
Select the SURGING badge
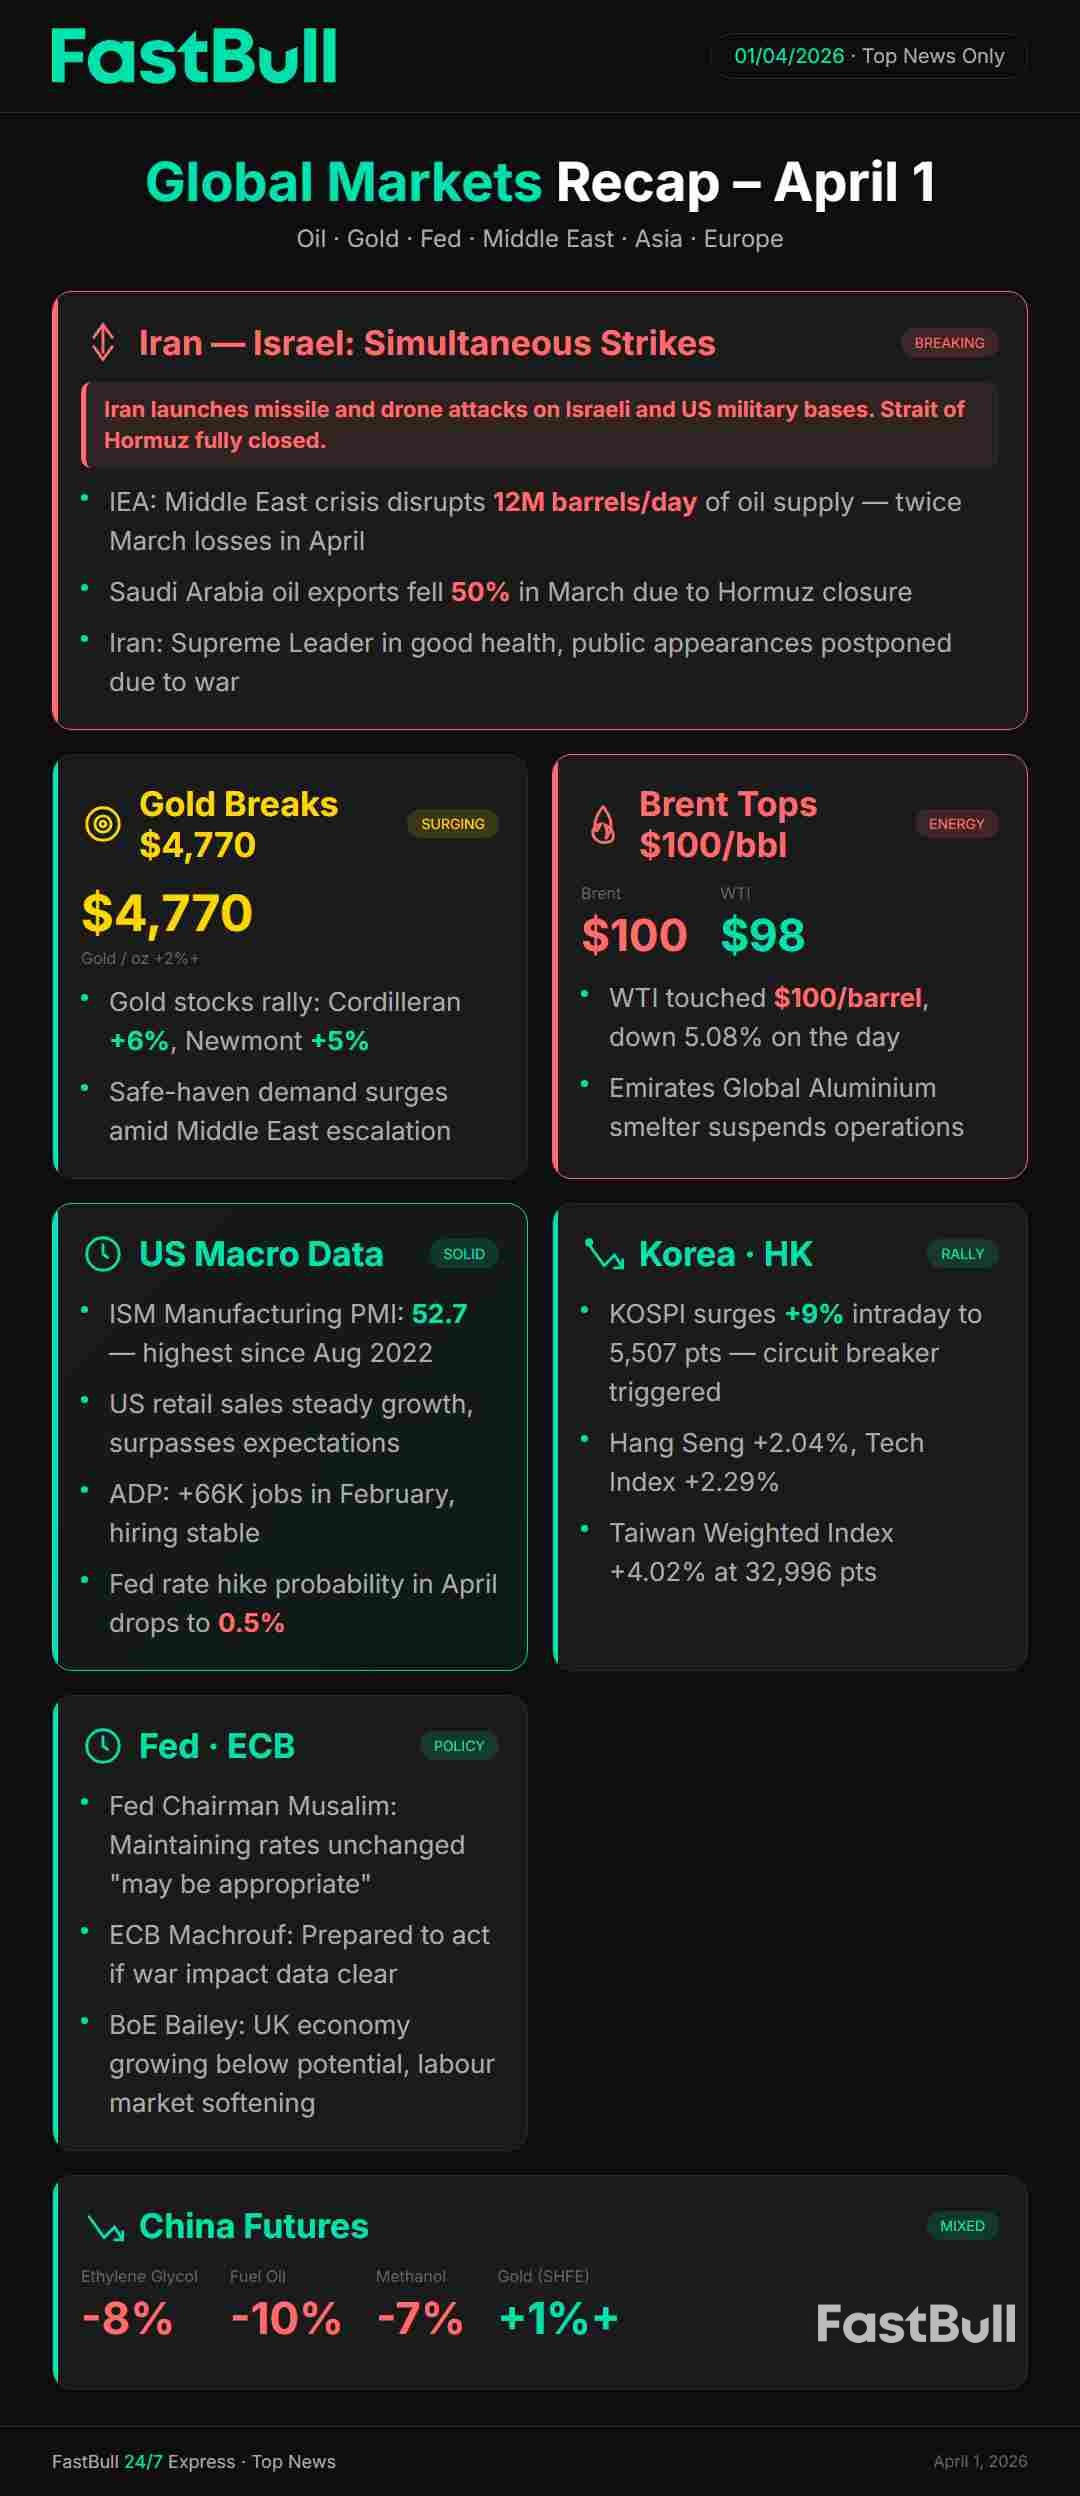click(452, 824)
